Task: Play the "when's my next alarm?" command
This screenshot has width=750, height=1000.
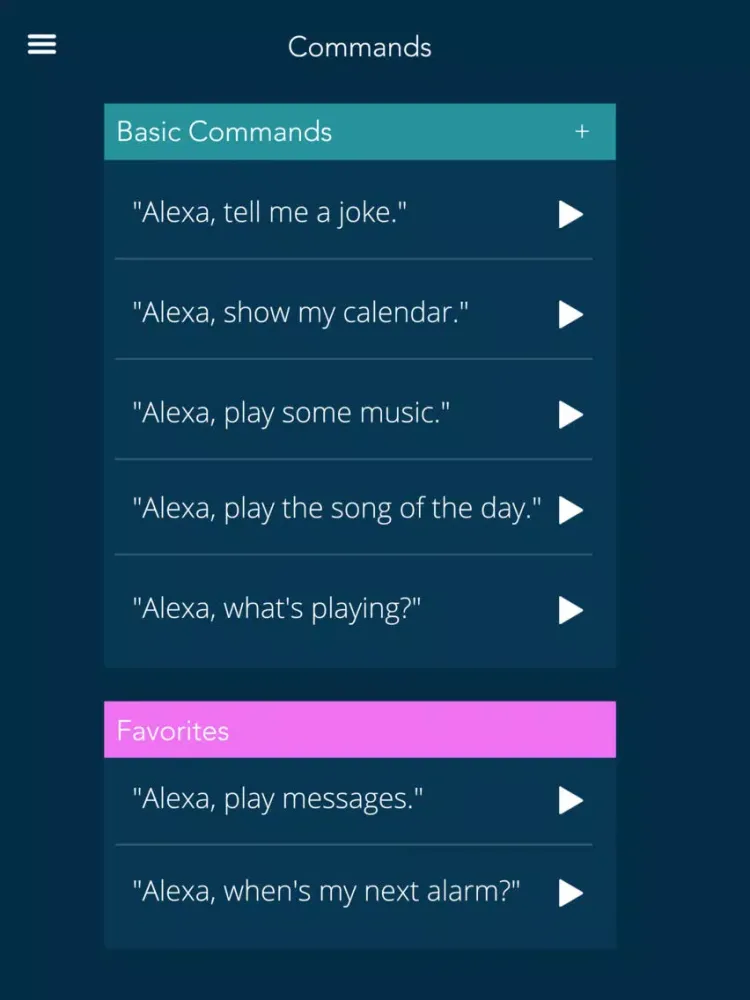Action: click(x=570, y=892)
